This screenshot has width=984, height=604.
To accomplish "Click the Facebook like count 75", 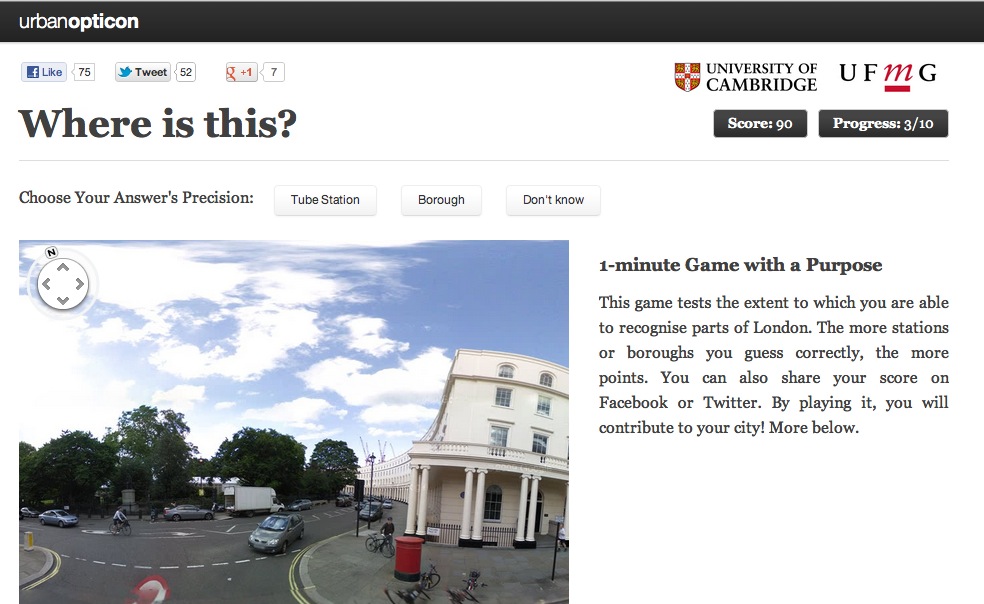I will (x=84, y=72).
